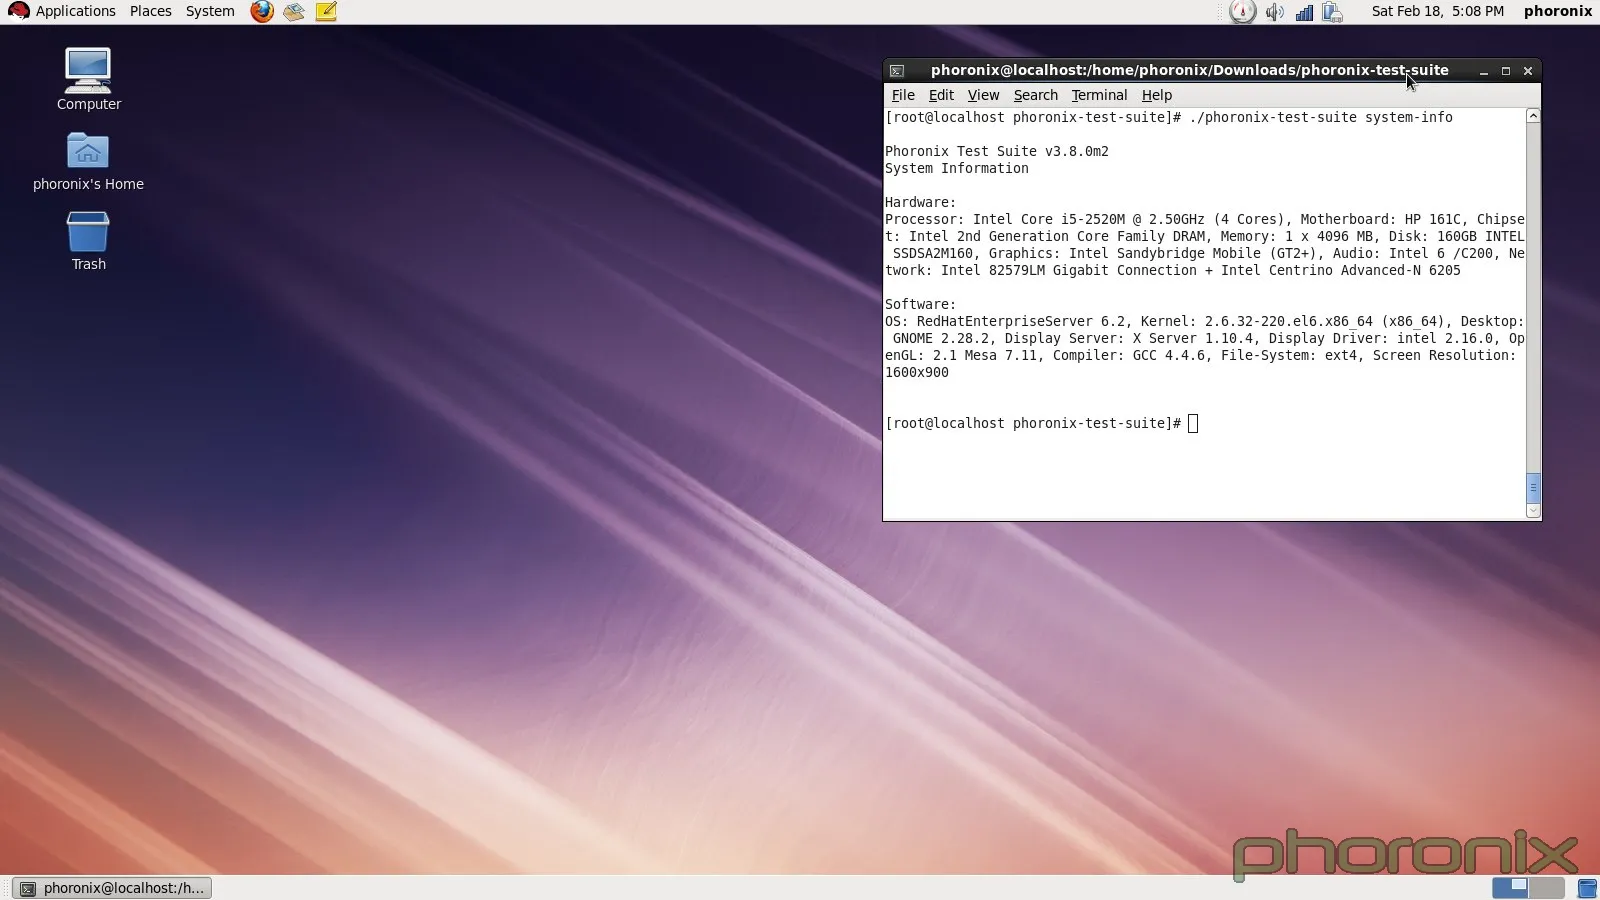Launch Firefox from the top panel
This screenshot has width=1600, height=900.
point(262,11)
